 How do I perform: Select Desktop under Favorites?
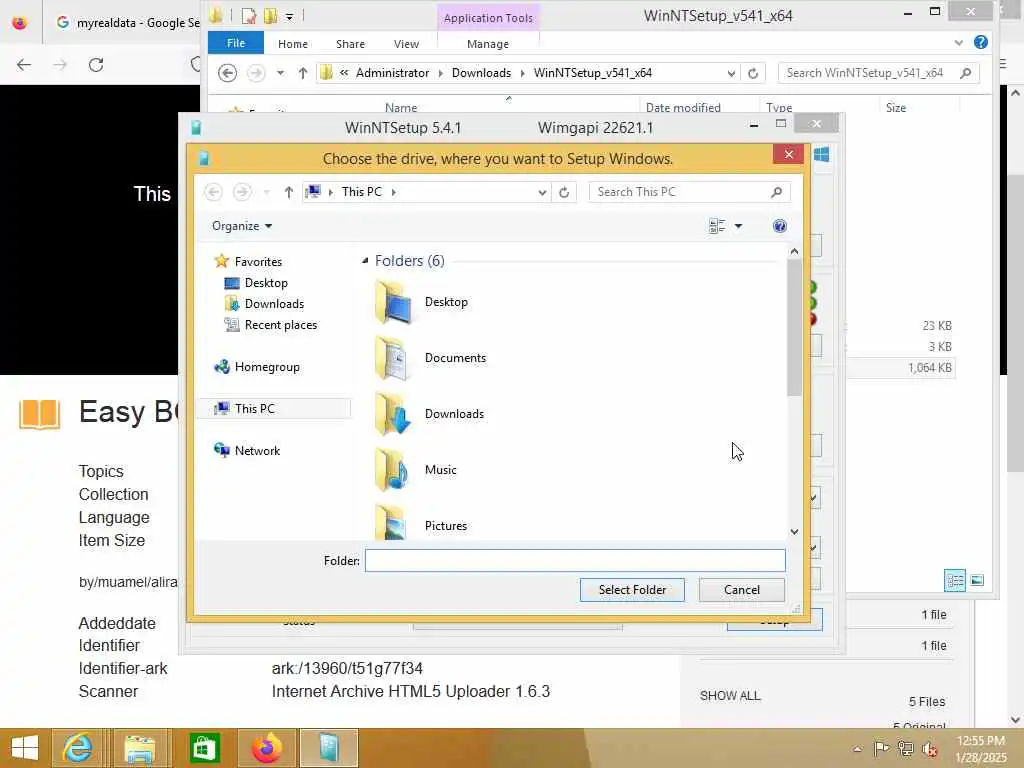point(266,283)
